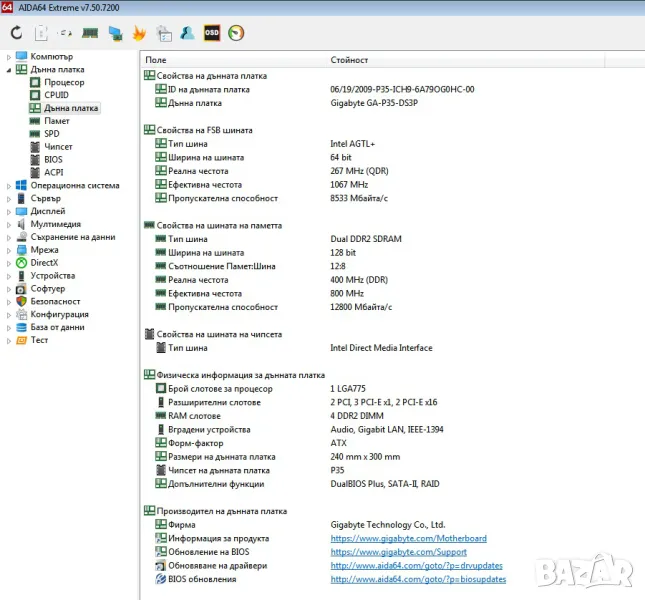Click the Refresh toolbar icon
Image resolution: width=645 pixels, height=600 pixels.
pos(16,33)
